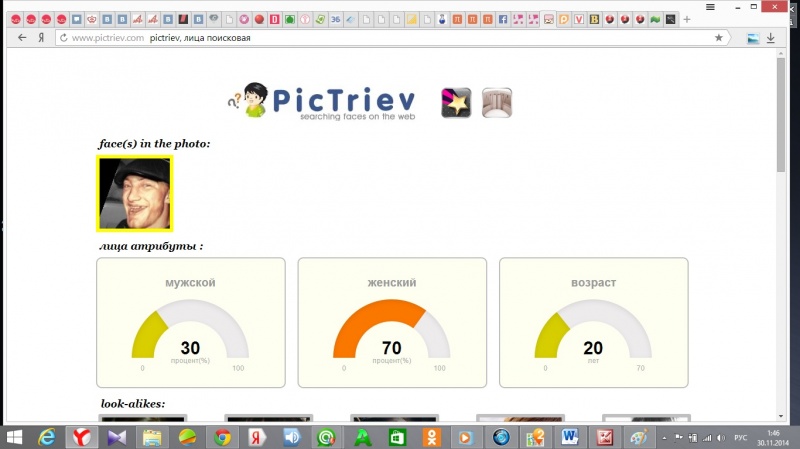Click the 'мужской' 30 percent gauge
Screen dimensions: 800x449
pyautogui.click(x=190, y=323)
